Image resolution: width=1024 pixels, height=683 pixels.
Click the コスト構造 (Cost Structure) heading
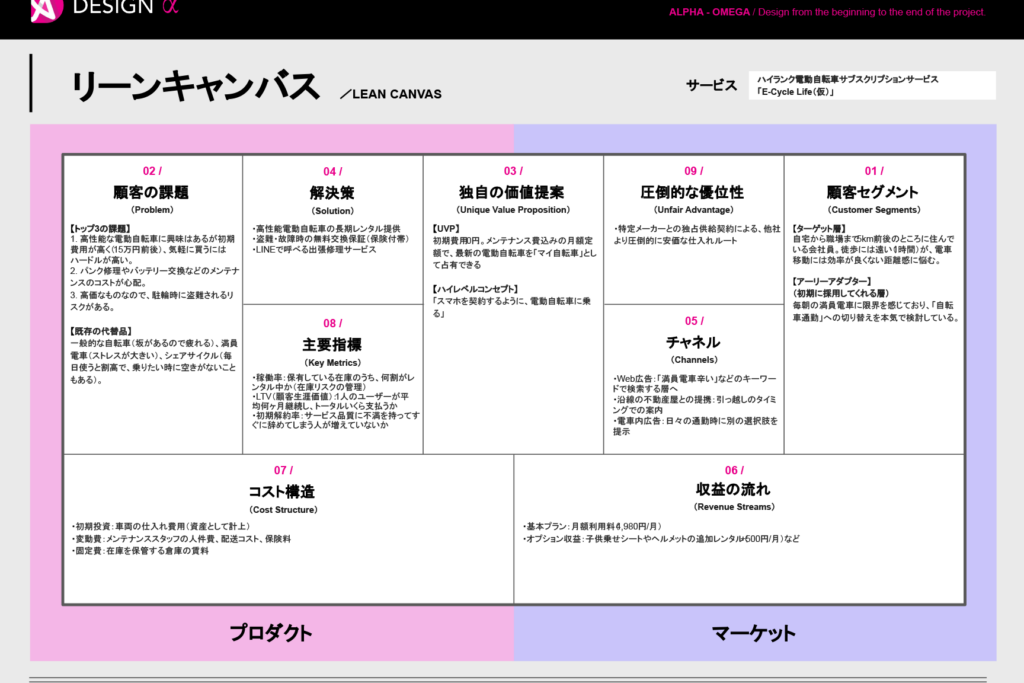pos(281,491)
